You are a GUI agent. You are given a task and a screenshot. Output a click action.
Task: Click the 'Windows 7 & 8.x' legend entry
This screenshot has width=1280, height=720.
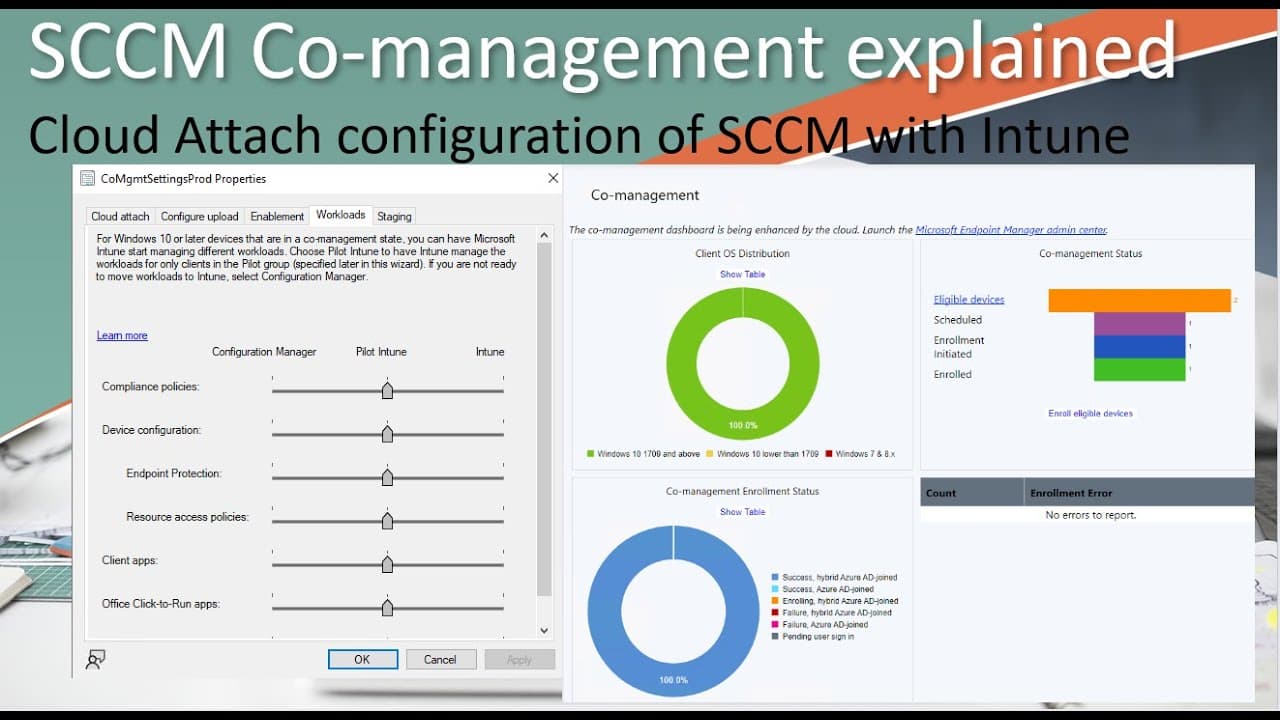coord(860,454)
